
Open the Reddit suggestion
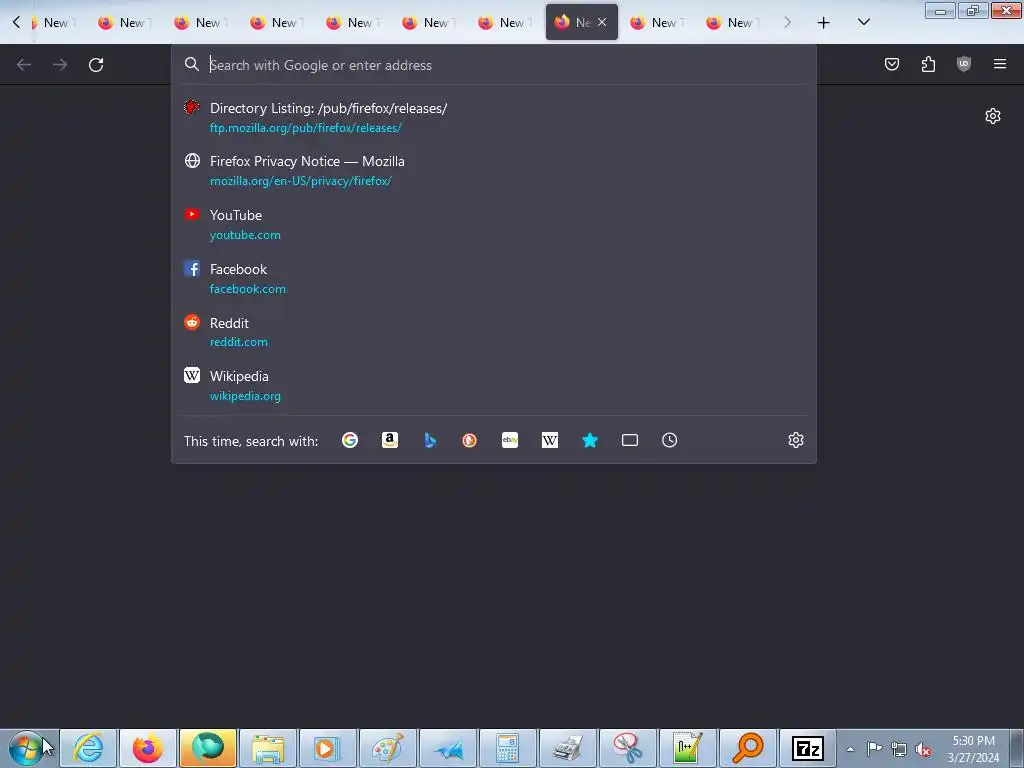pos(494,332)
